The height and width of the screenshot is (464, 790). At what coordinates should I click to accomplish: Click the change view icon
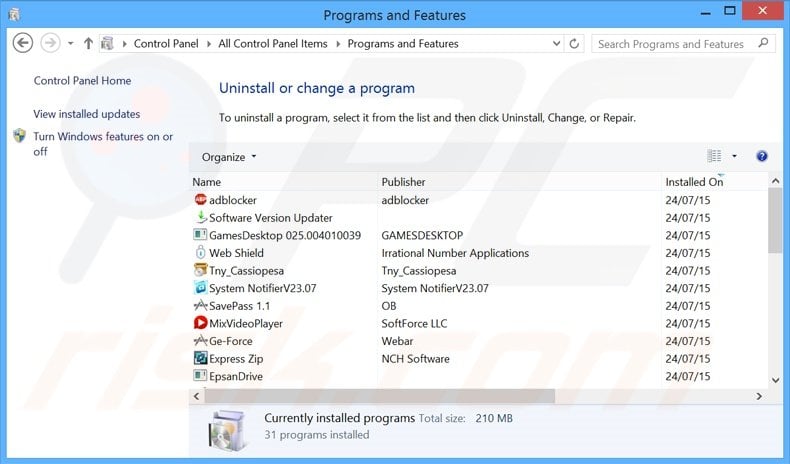[714, 156]
